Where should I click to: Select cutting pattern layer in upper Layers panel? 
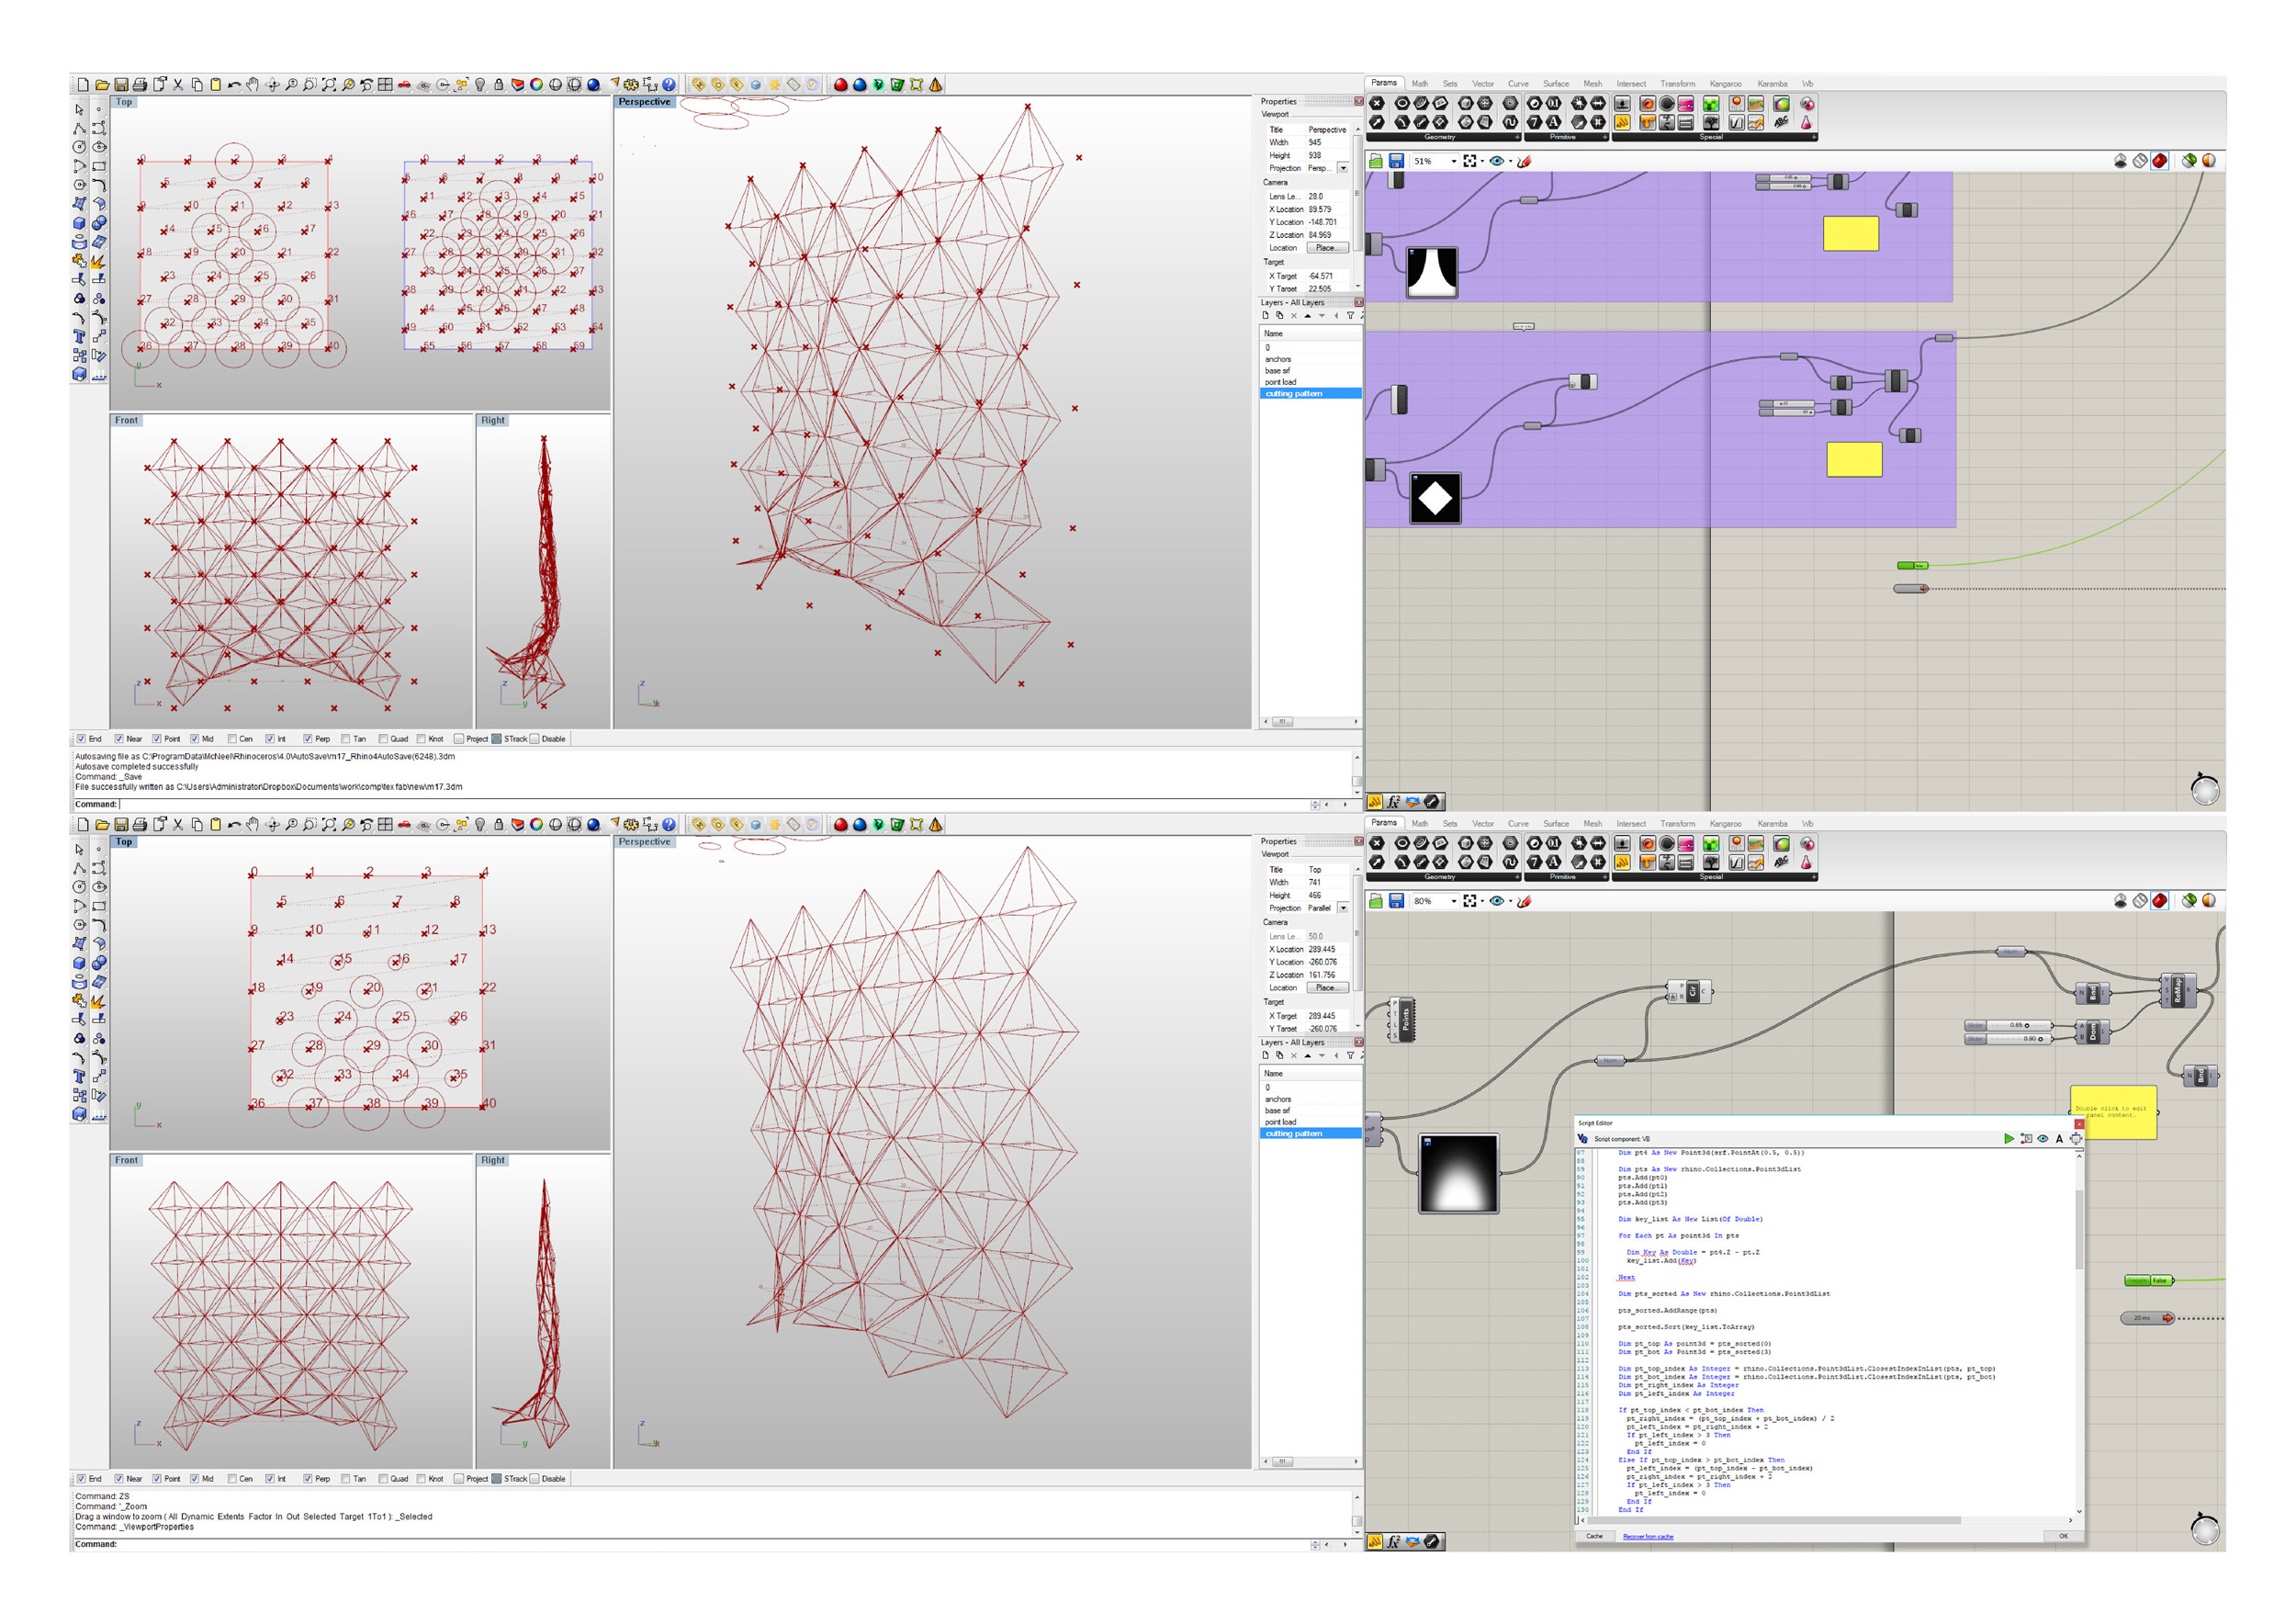click(x=1310, y=394)
